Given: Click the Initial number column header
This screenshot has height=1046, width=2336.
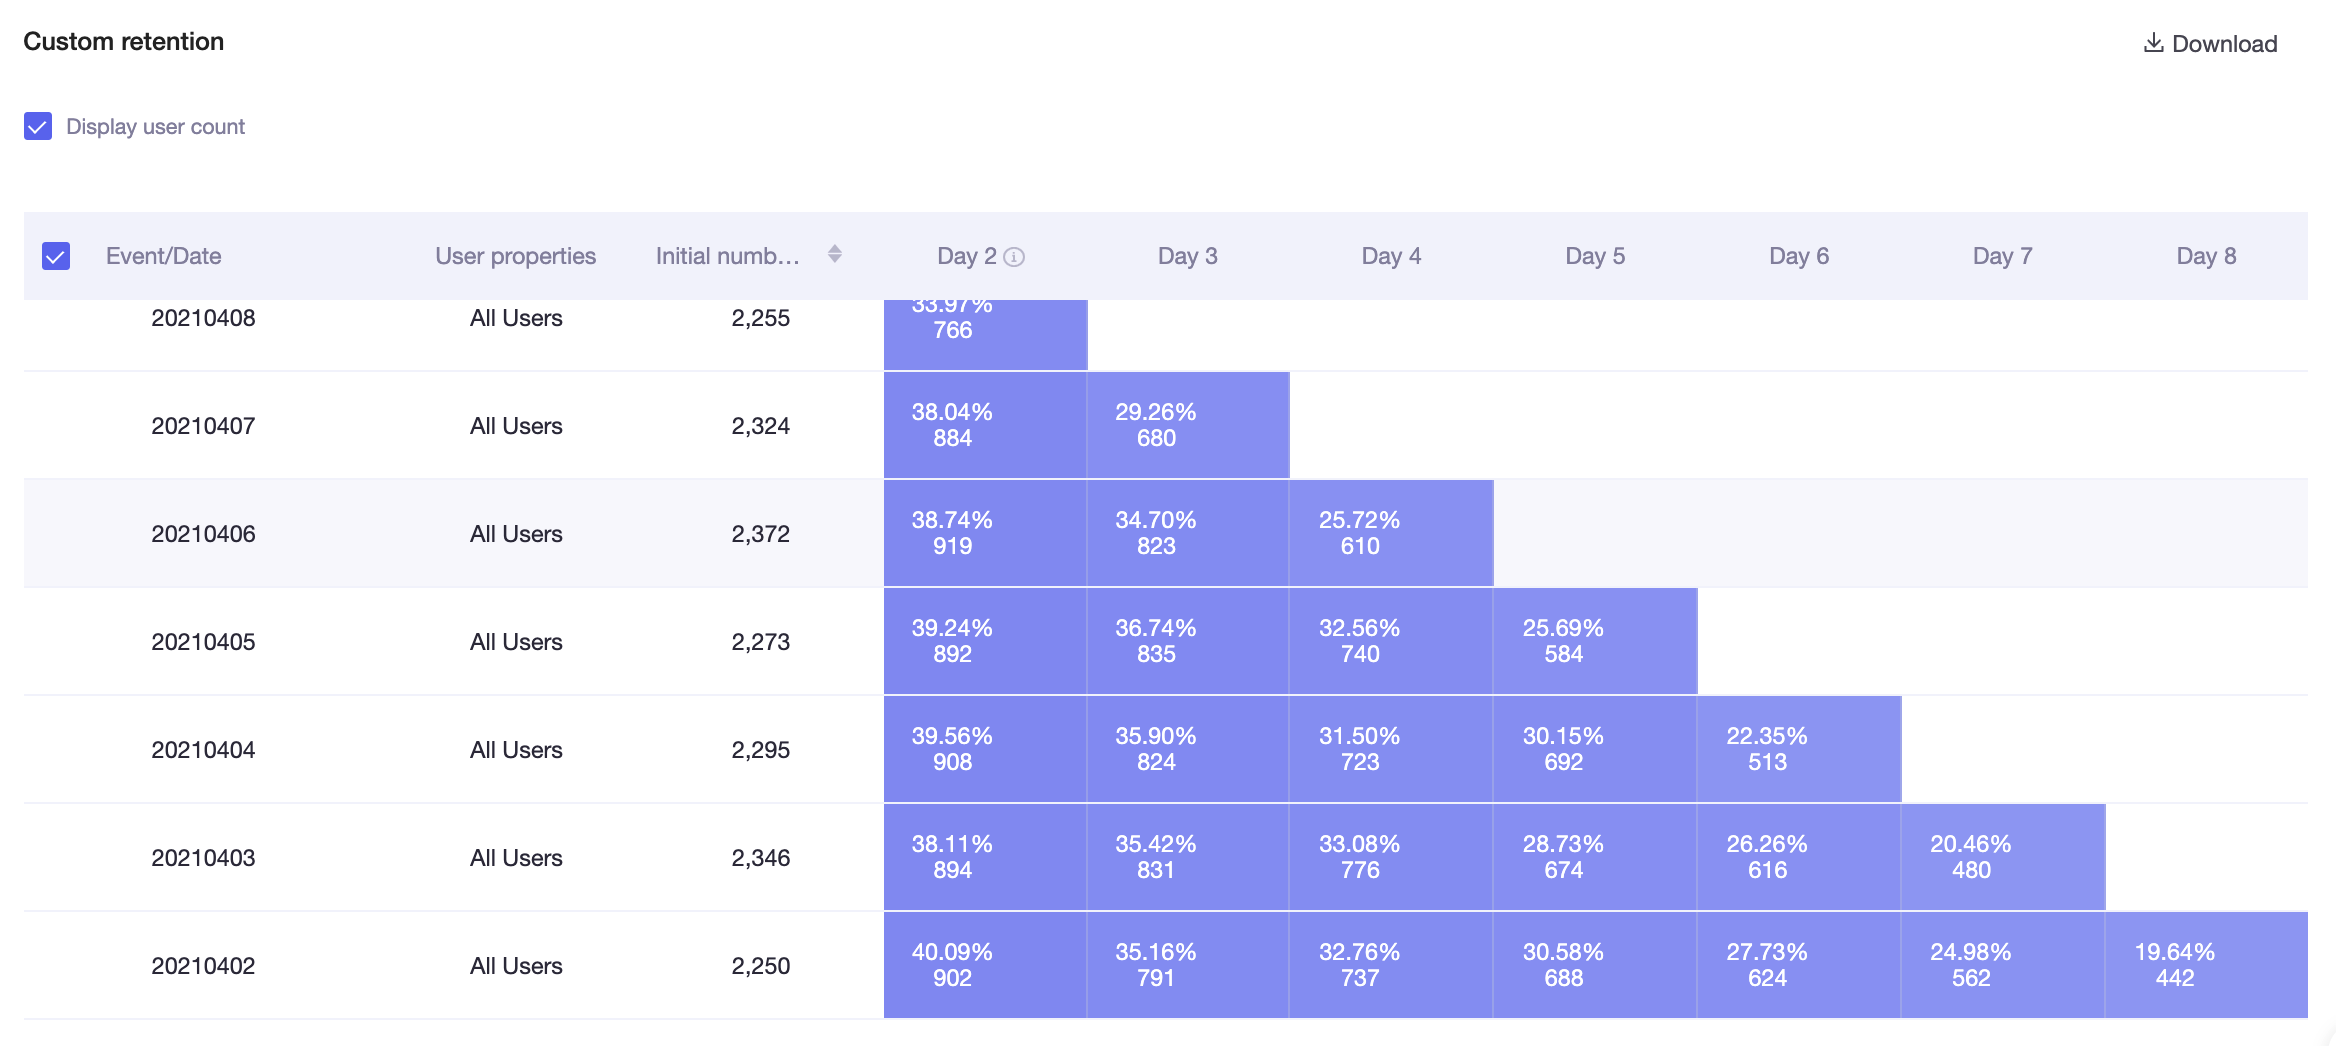Looking at the screenshot, I should coord(728,256).
